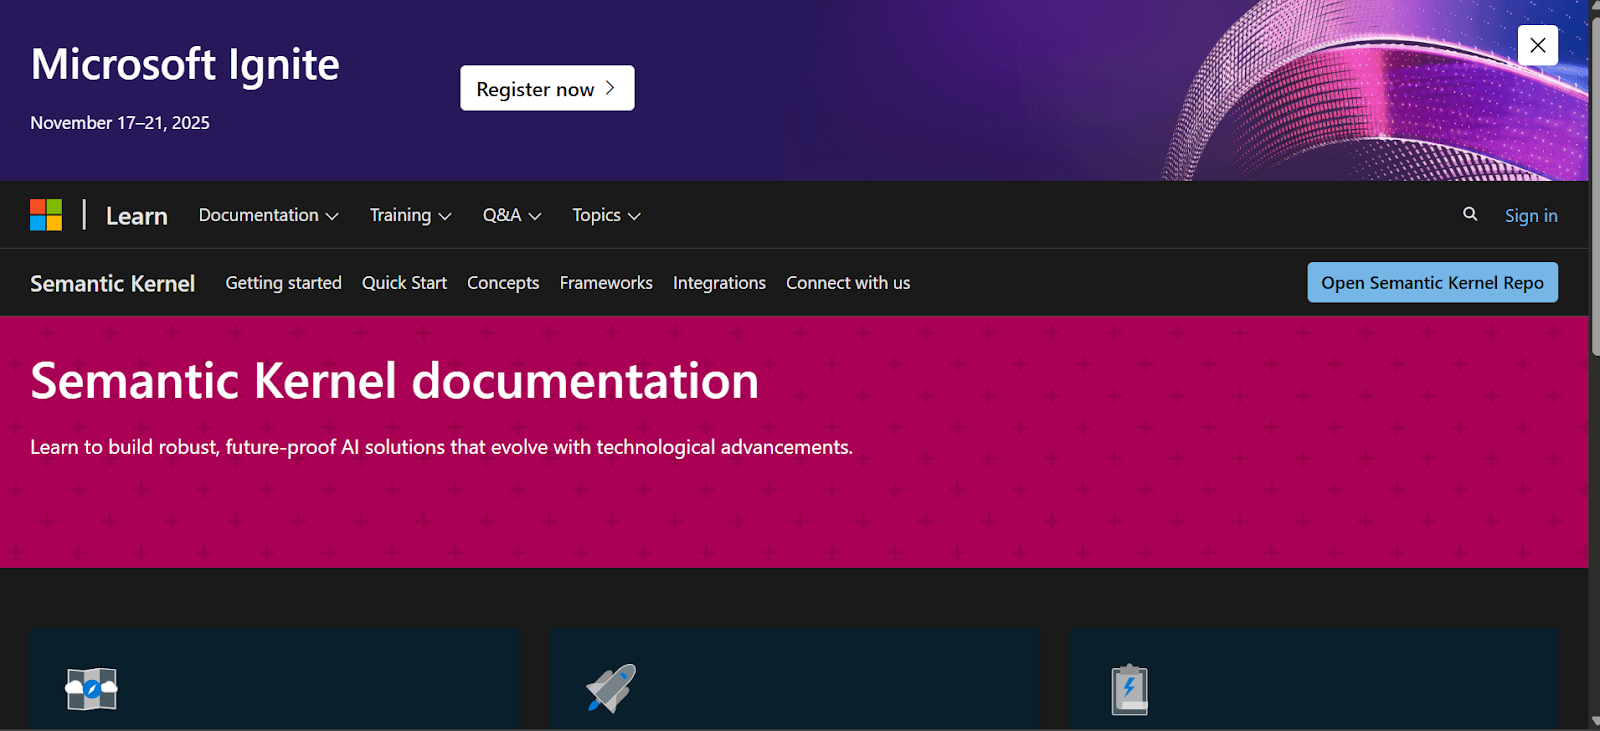This screenshot has width=1600, height=731.
Task: Click the Sign in link
Action: 1531,215
